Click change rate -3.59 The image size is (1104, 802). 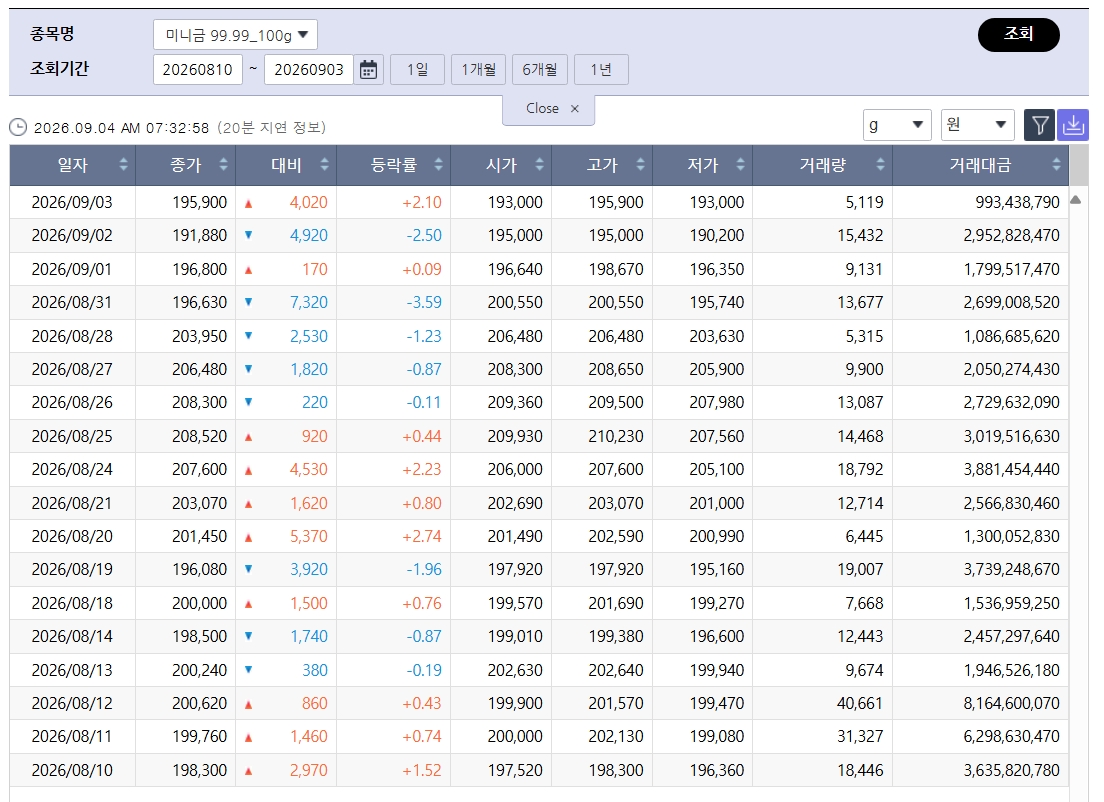[424, 303]
